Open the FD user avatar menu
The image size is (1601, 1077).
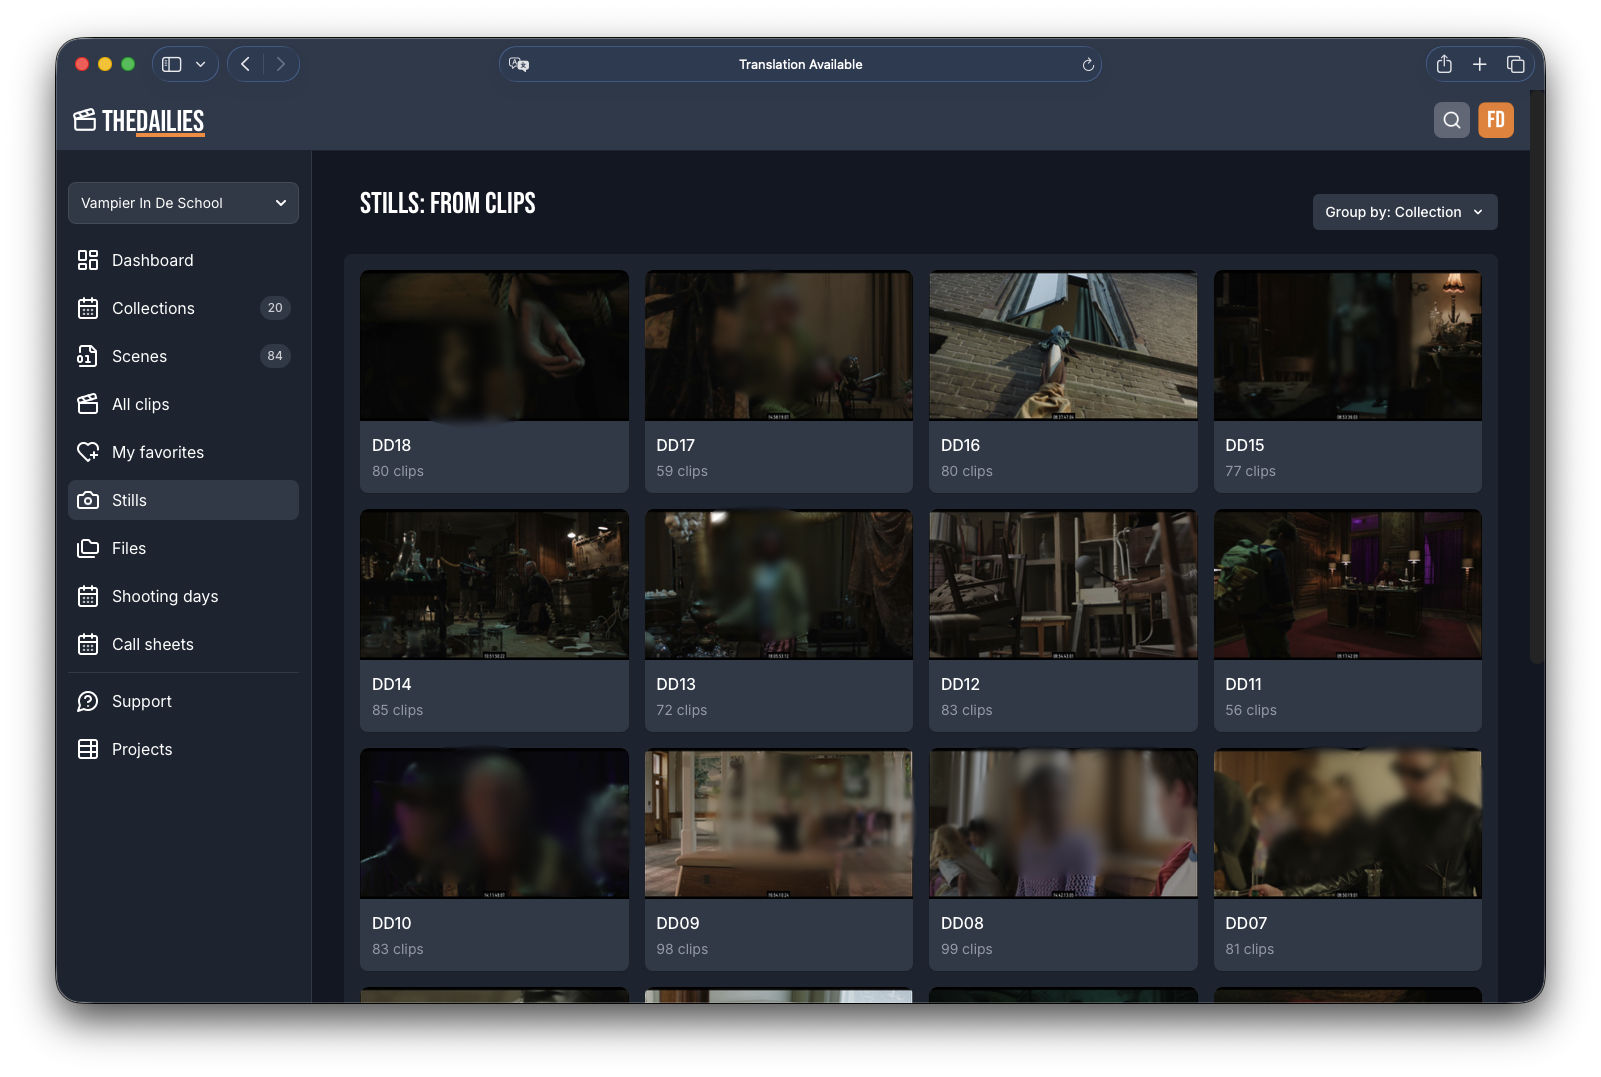1496,120
